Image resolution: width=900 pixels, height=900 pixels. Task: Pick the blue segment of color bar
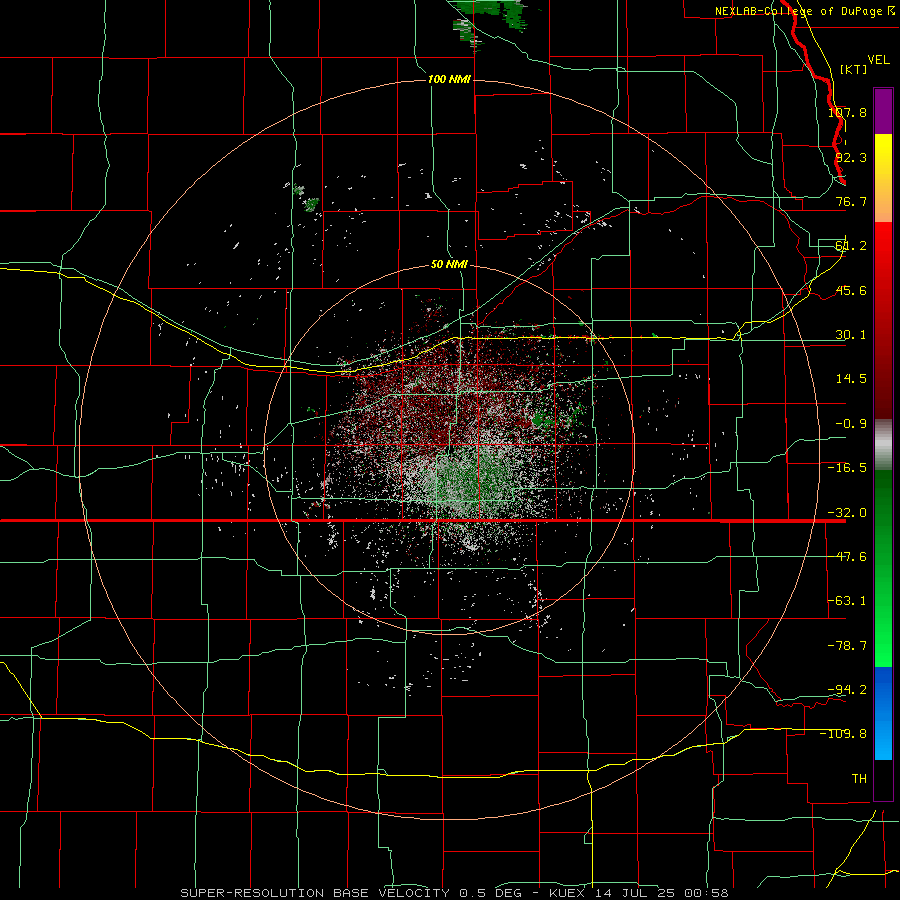click(x=883, y=713)
